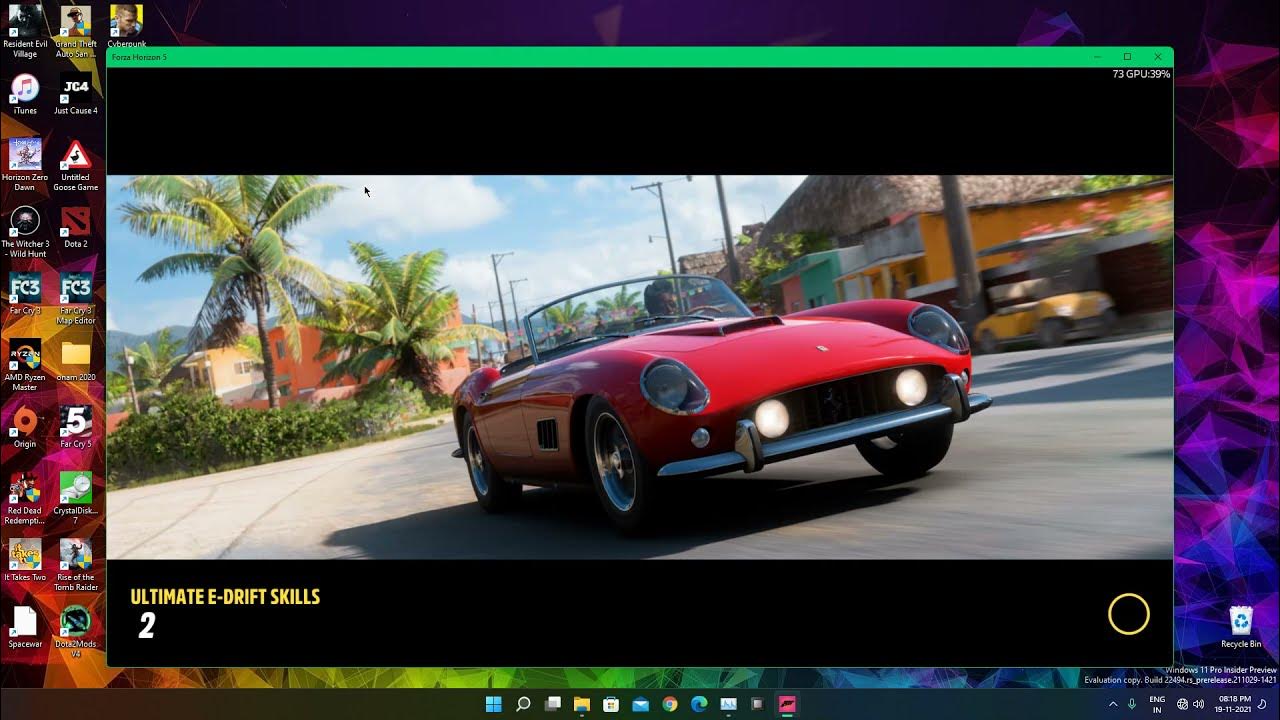Viewport: 1280px width, 720px height.
Task: Open the Windows Start menu
Action: pyautogui.click(x=493, y=704)
